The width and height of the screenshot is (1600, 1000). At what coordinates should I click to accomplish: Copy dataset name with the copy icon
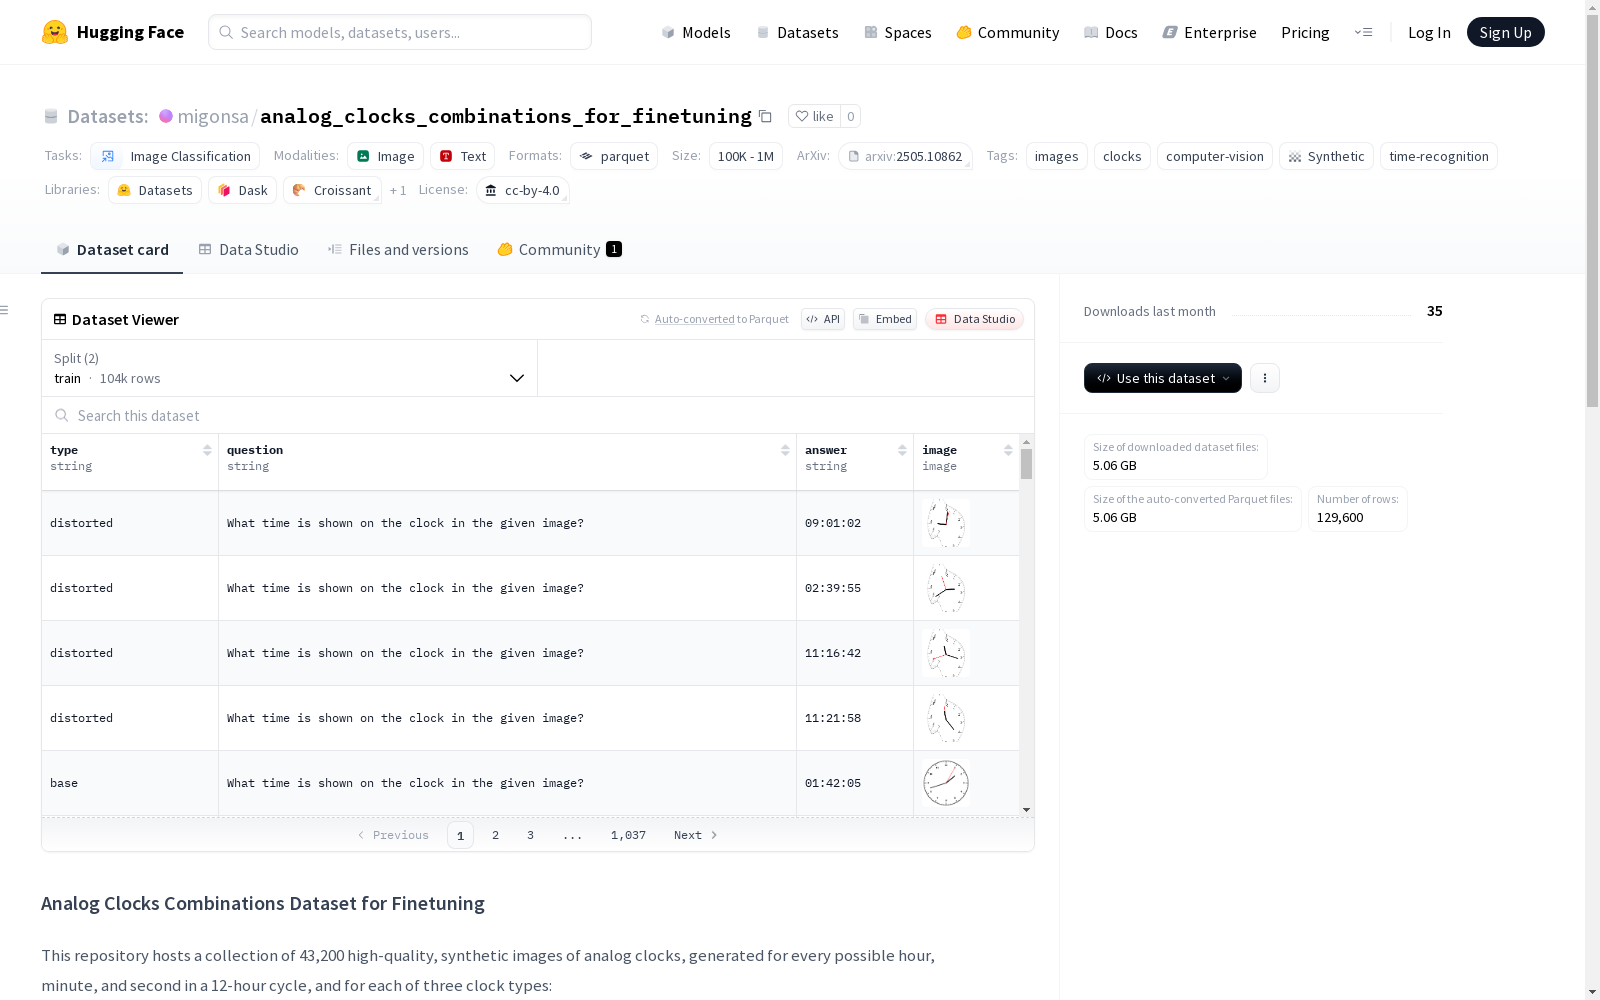point(765,116)
